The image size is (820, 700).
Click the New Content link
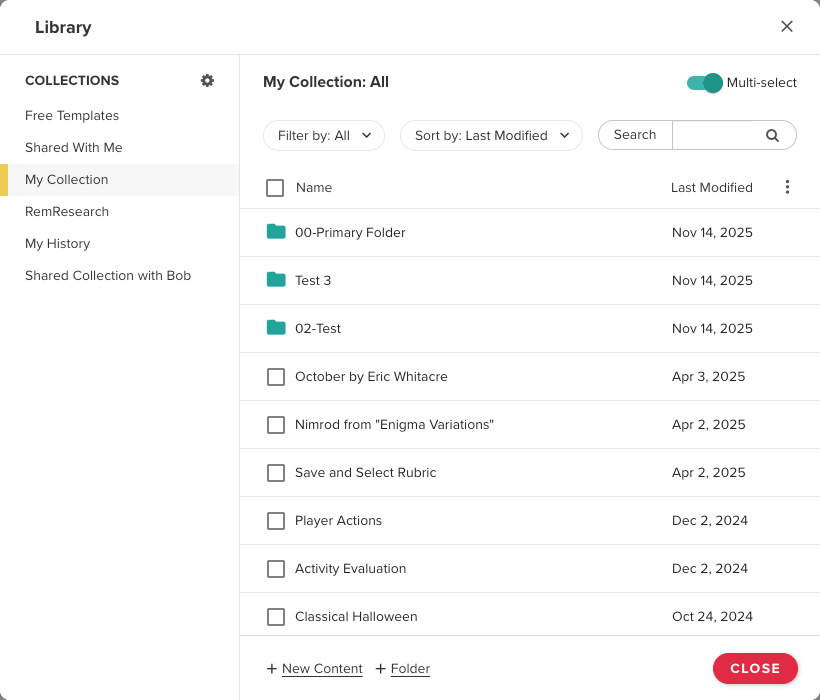(322, 669)
